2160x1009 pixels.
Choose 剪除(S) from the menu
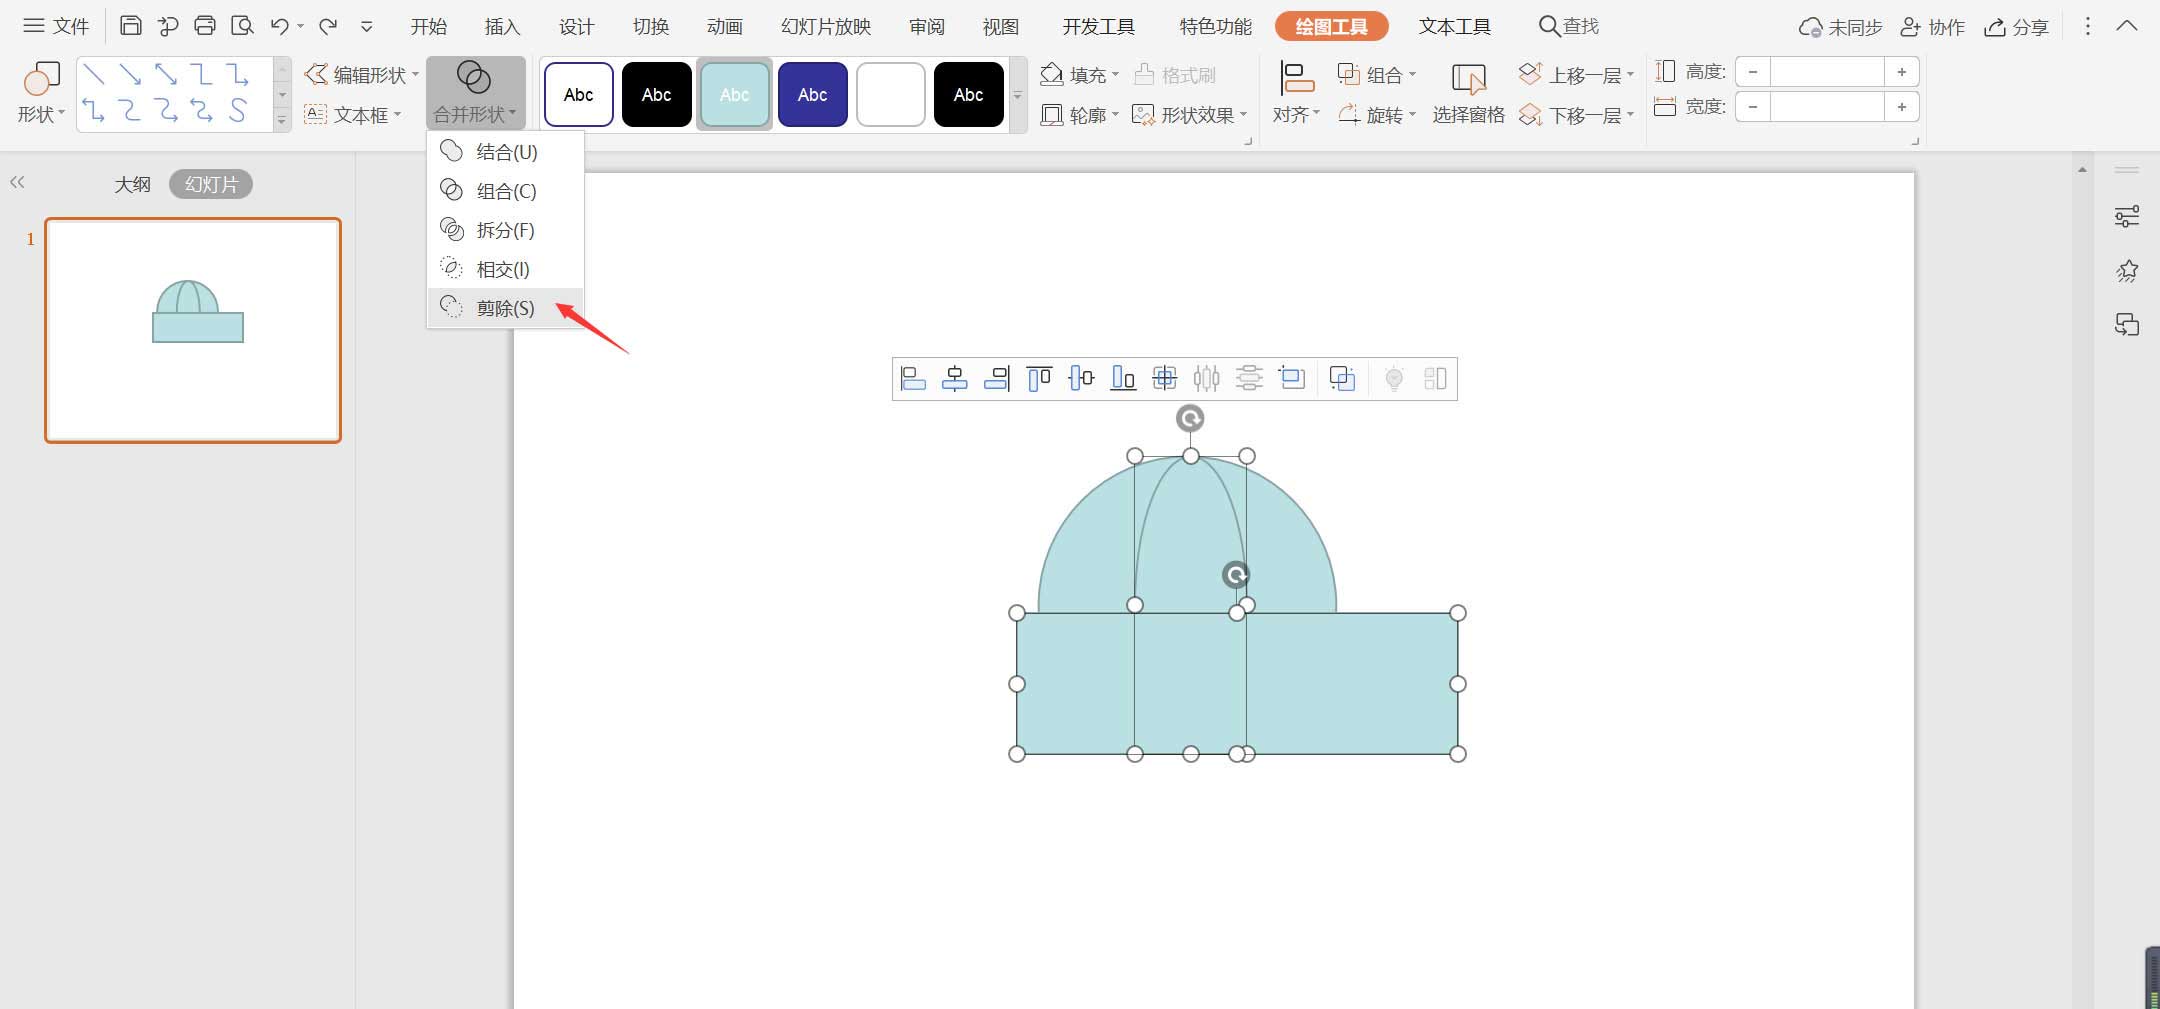(505, 308)
